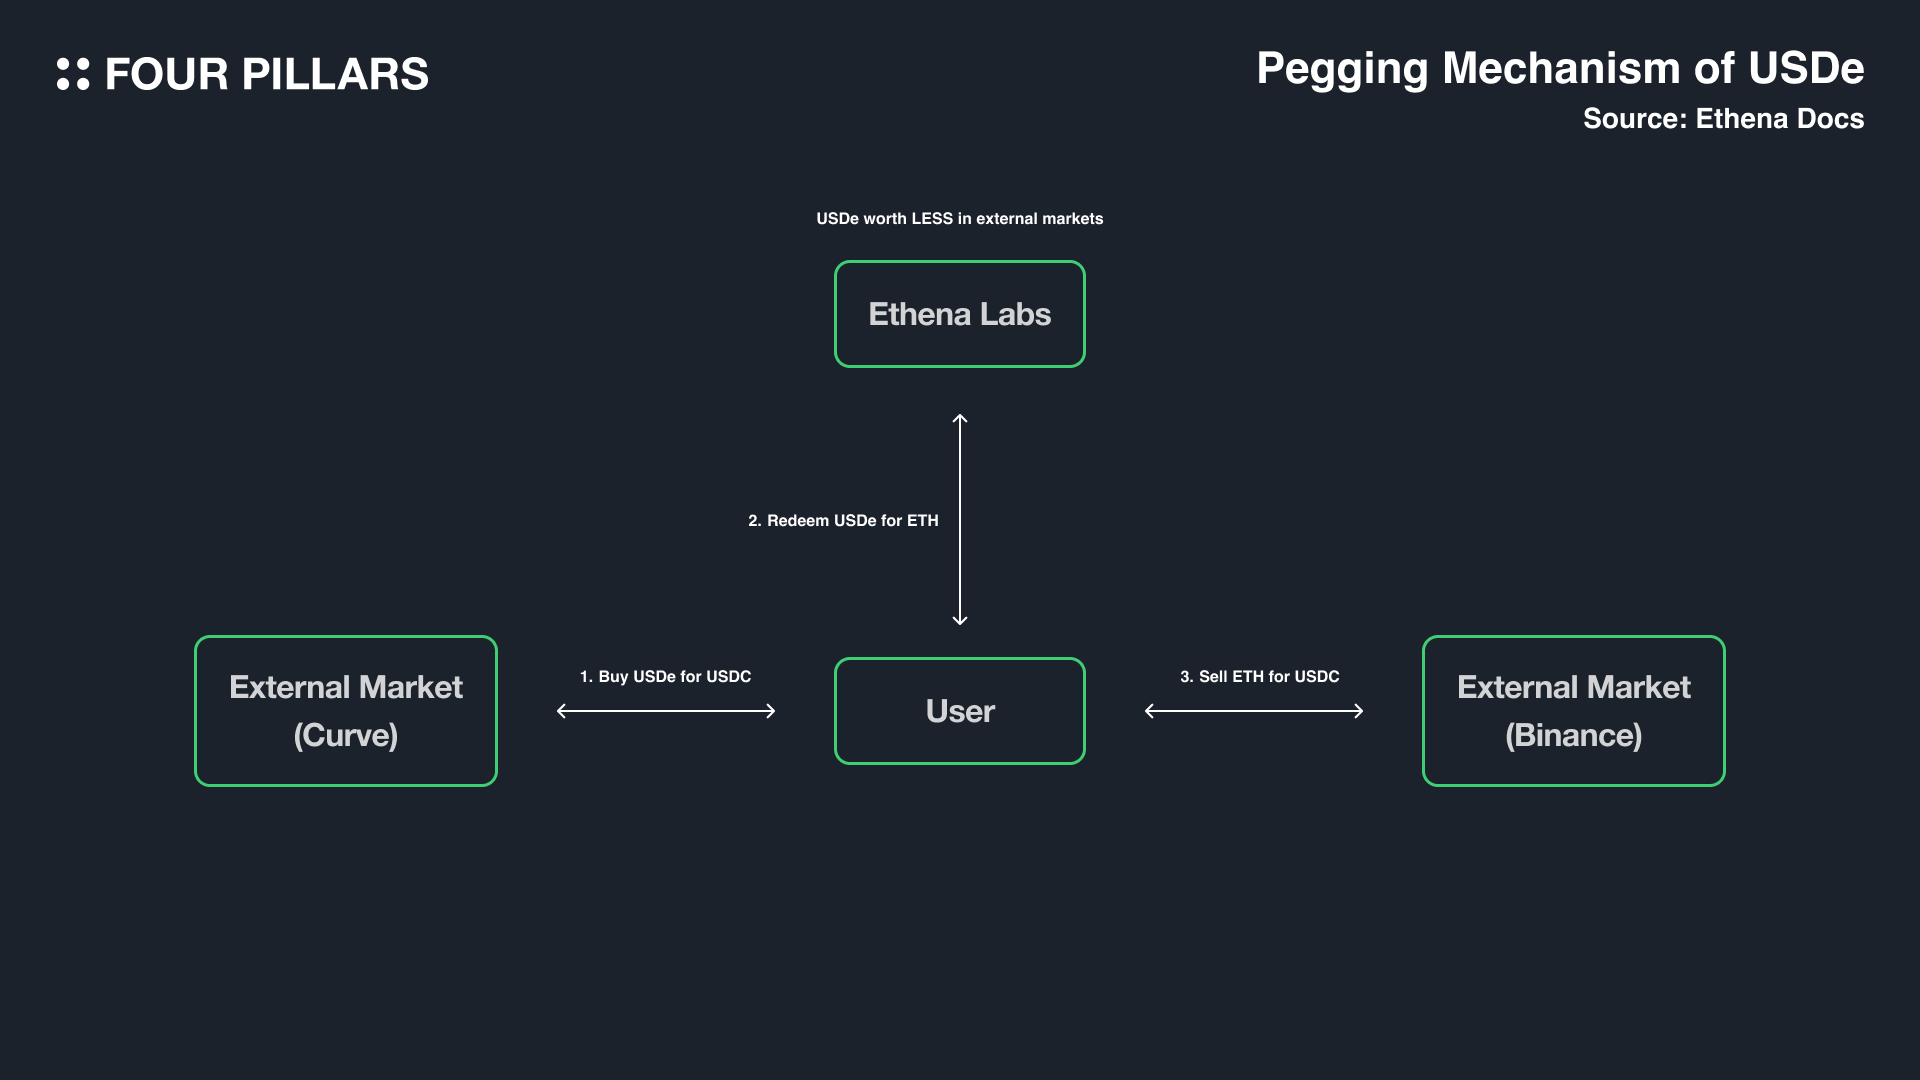
Task: Click the left arrowhead pointing toward Curve box
Action: (561, 711)
